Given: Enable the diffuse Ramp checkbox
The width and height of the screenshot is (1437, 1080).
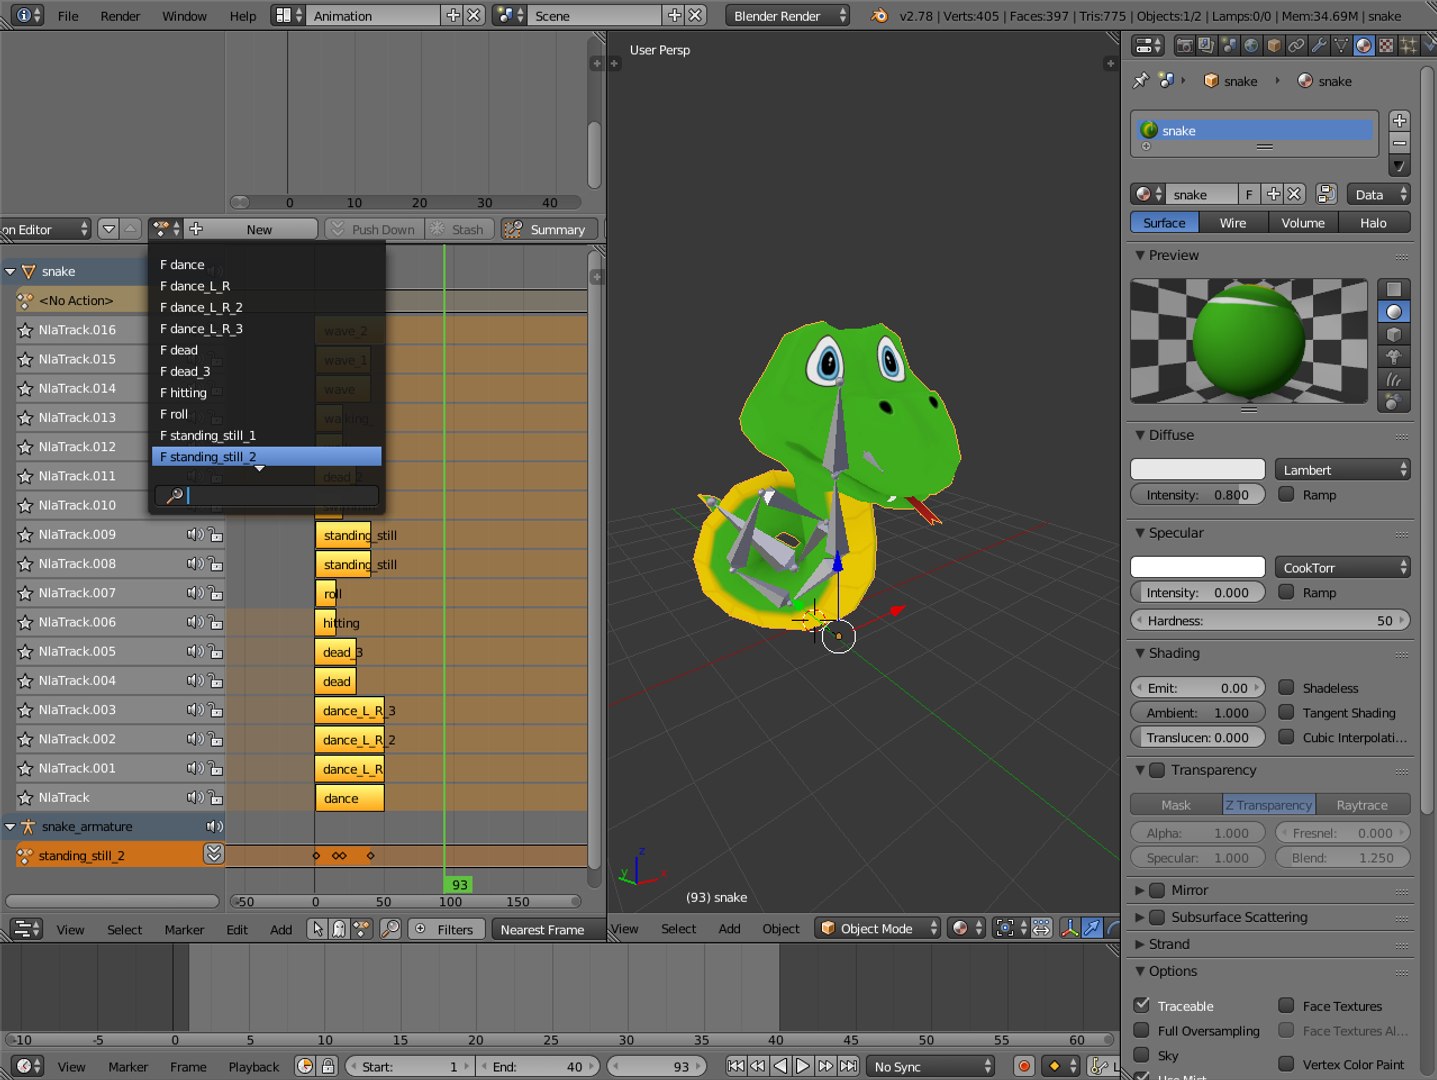Looking at the screenshot, I should click(1286, 494).
